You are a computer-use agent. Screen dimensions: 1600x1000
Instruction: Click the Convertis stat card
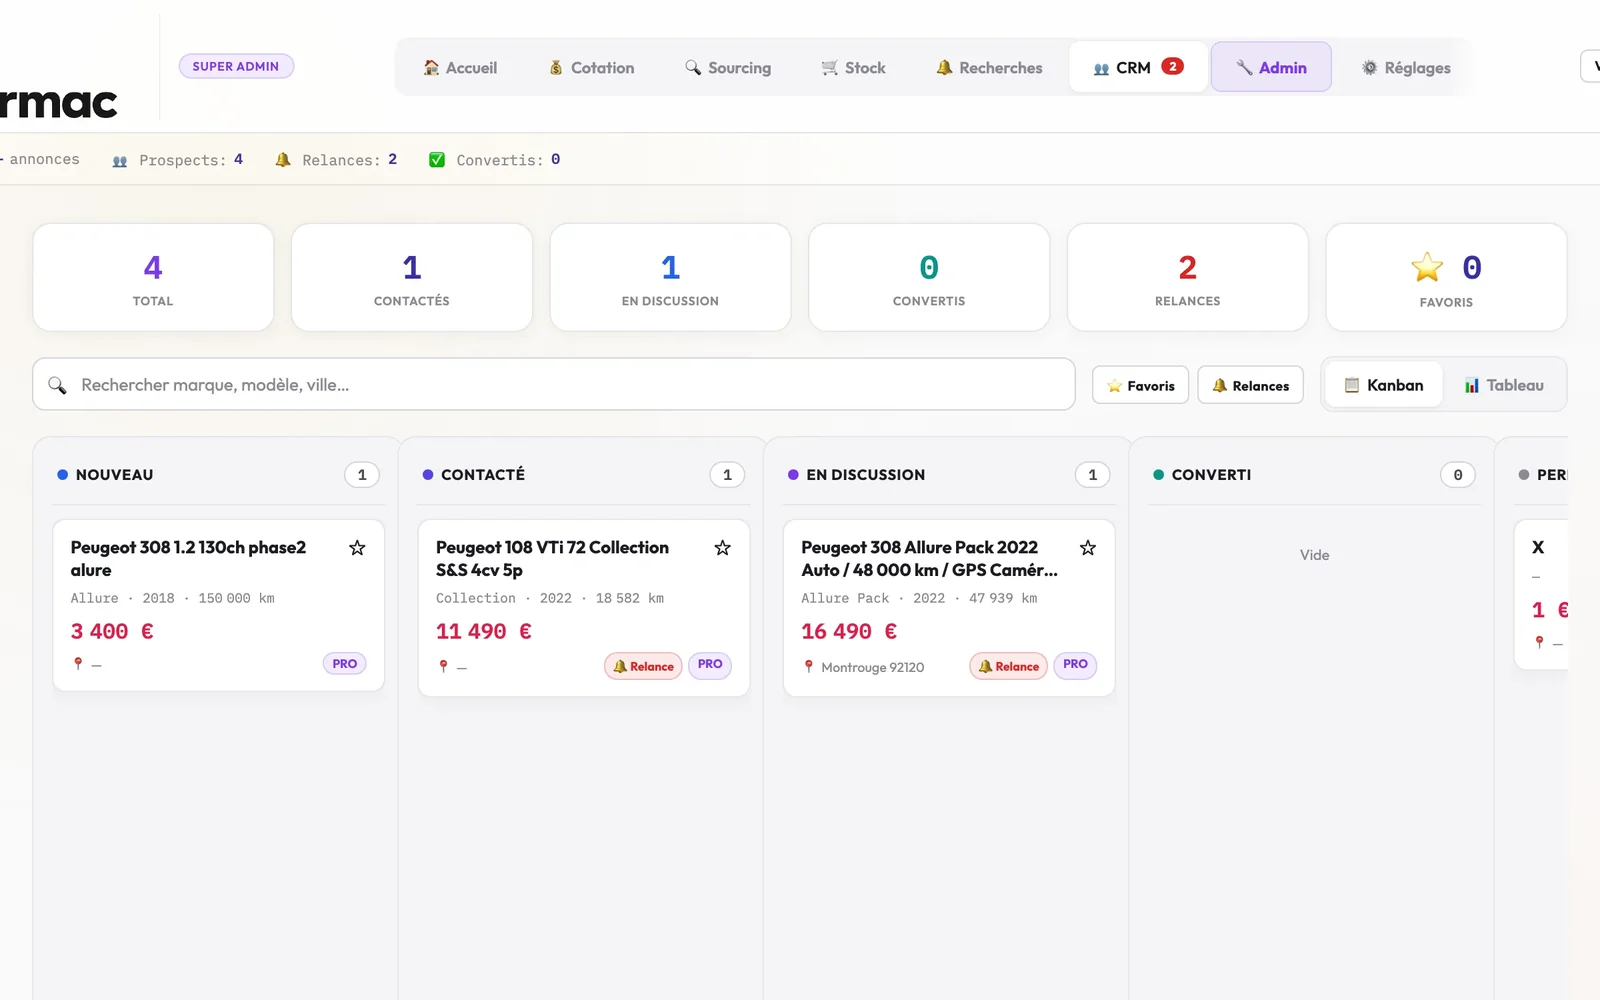(929, 277)
